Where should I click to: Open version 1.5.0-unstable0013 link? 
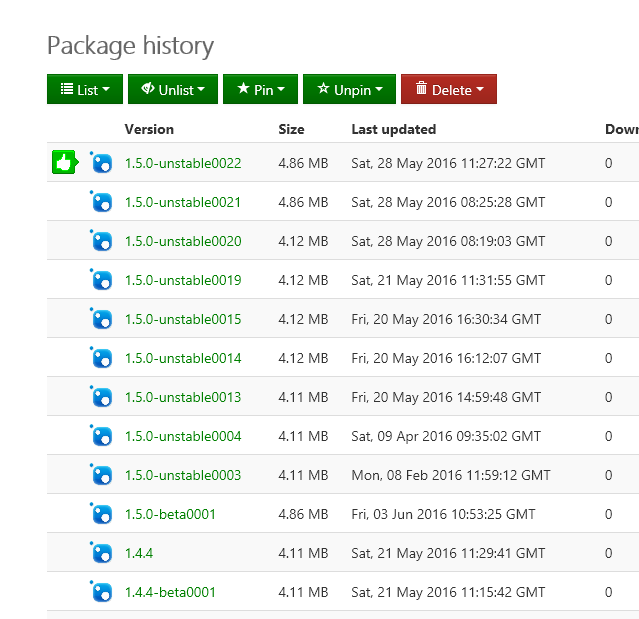(183, 397)
